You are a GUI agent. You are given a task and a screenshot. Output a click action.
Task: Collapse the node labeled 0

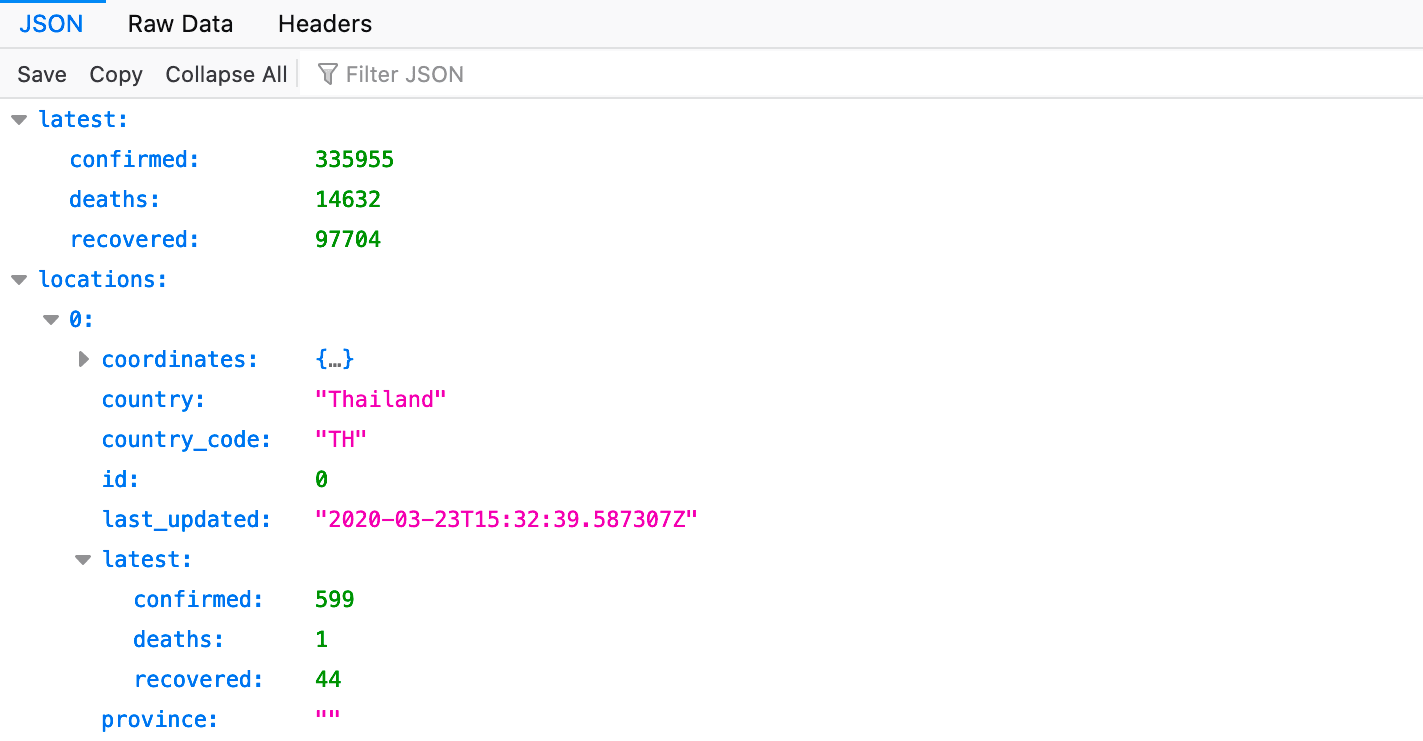[51, 319]
